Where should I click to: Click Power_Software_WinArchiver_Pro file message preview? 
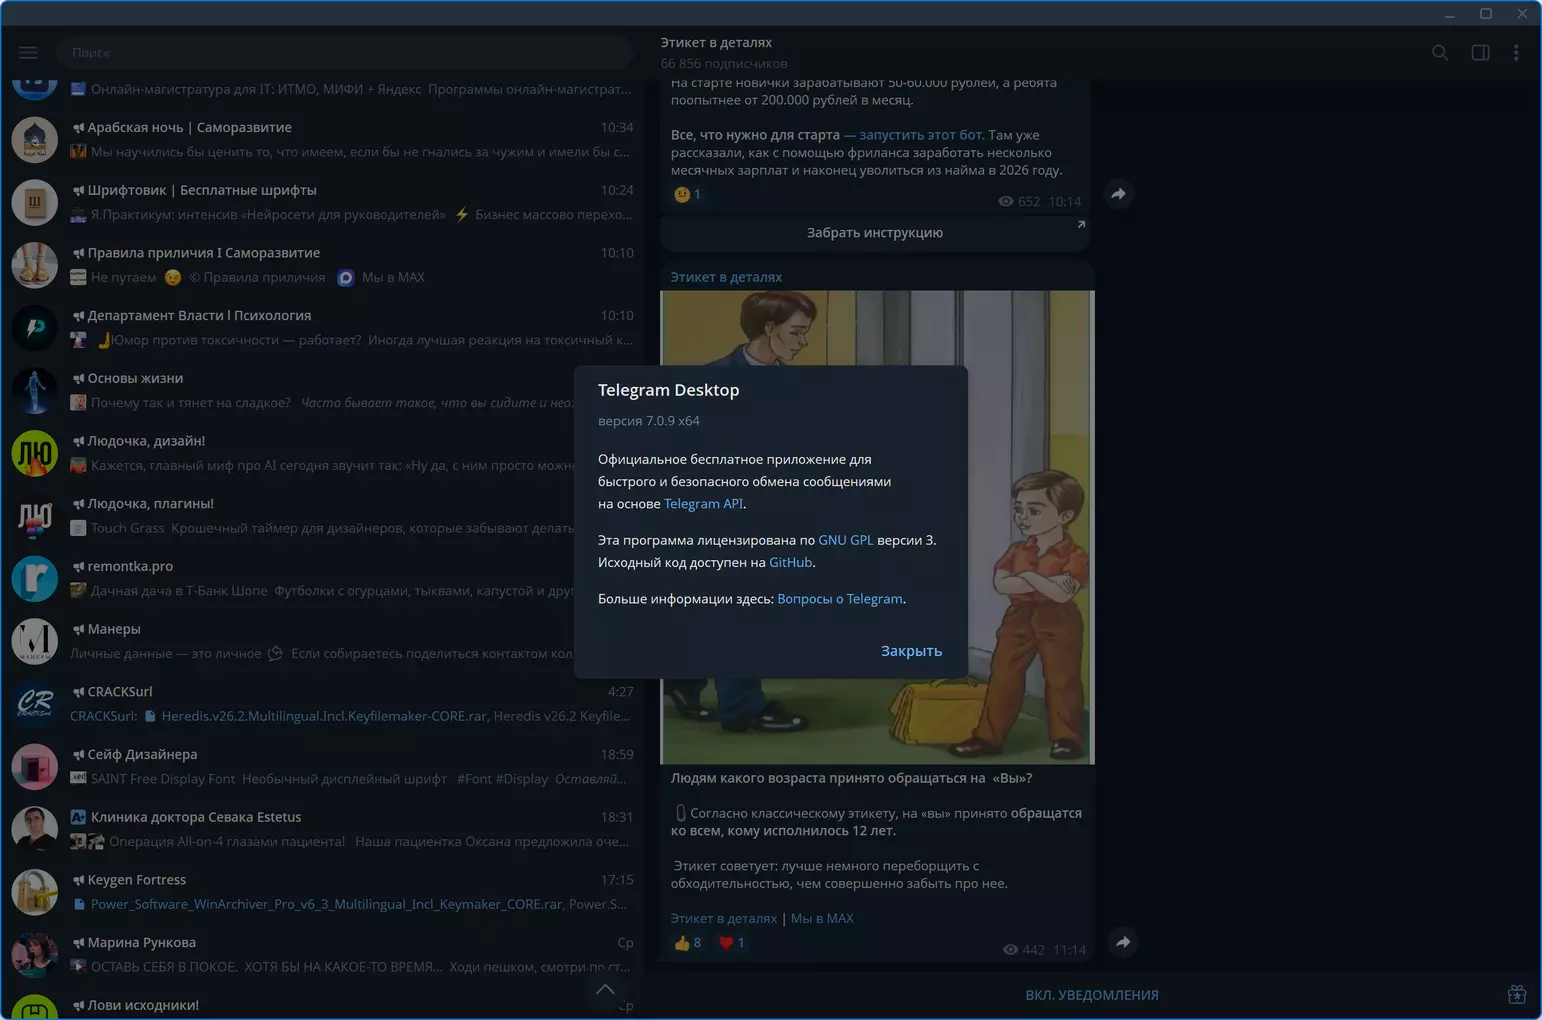point(350,904)
